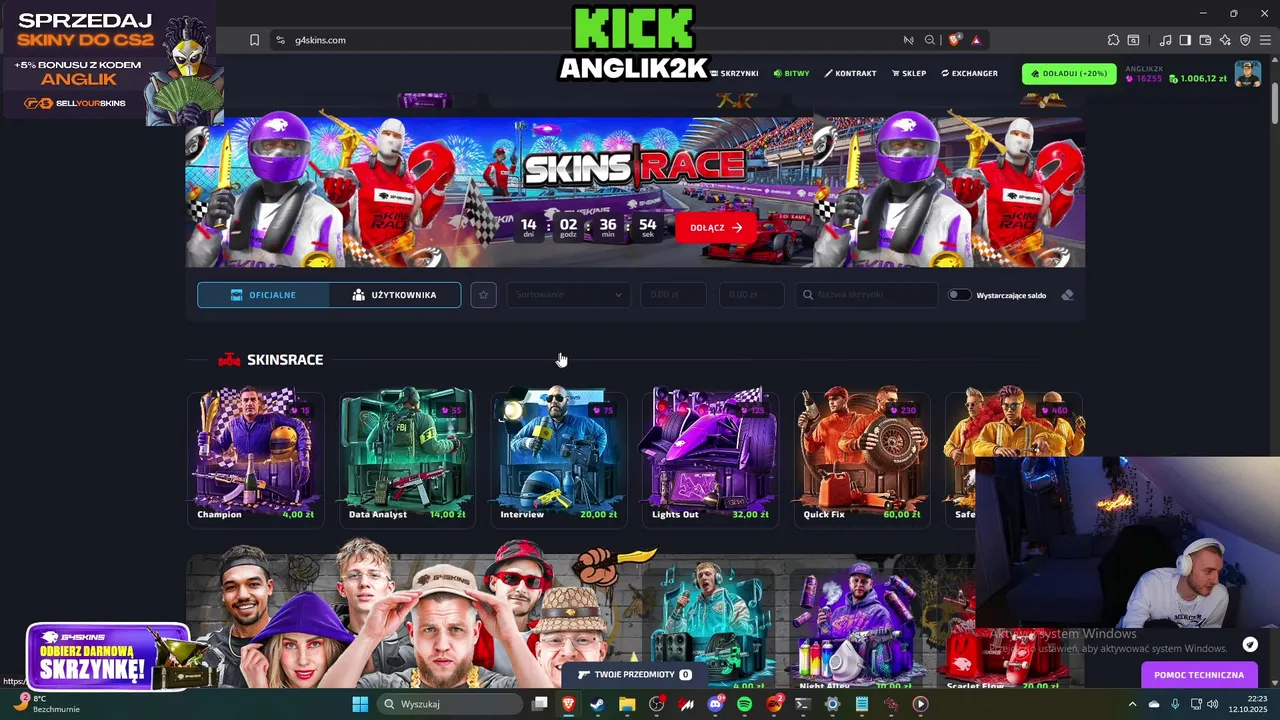This screenshot has width=1280, height=720.
Task: Open the KONTRAKT menu item
Action: point(850,74)
